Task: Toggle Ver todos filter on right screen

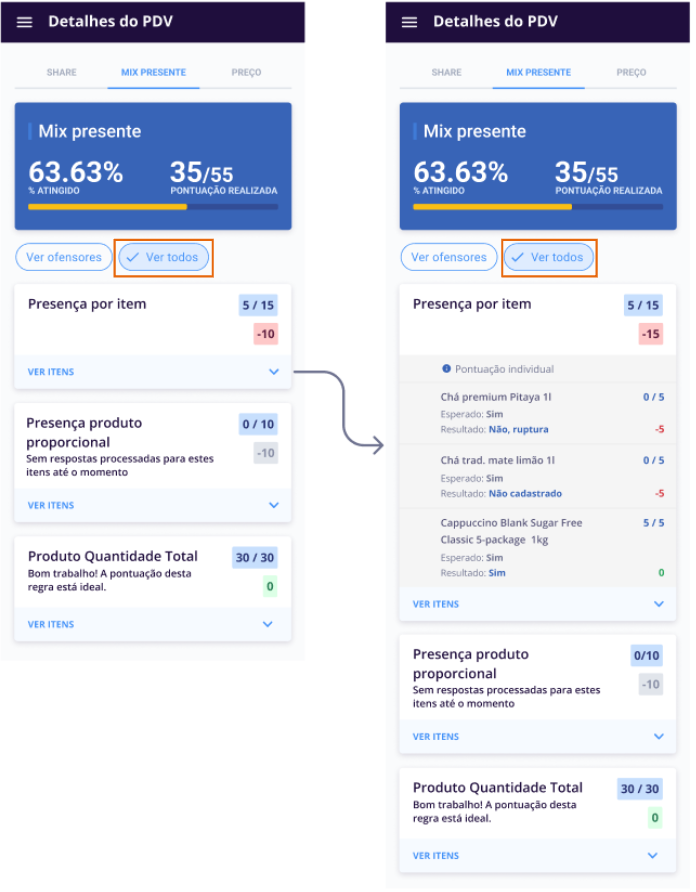Action: [548, 257]
